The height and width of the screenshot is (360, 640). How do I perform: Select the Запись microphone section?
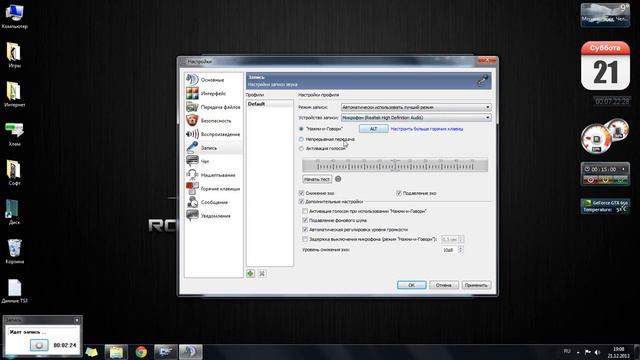point(213,148)
